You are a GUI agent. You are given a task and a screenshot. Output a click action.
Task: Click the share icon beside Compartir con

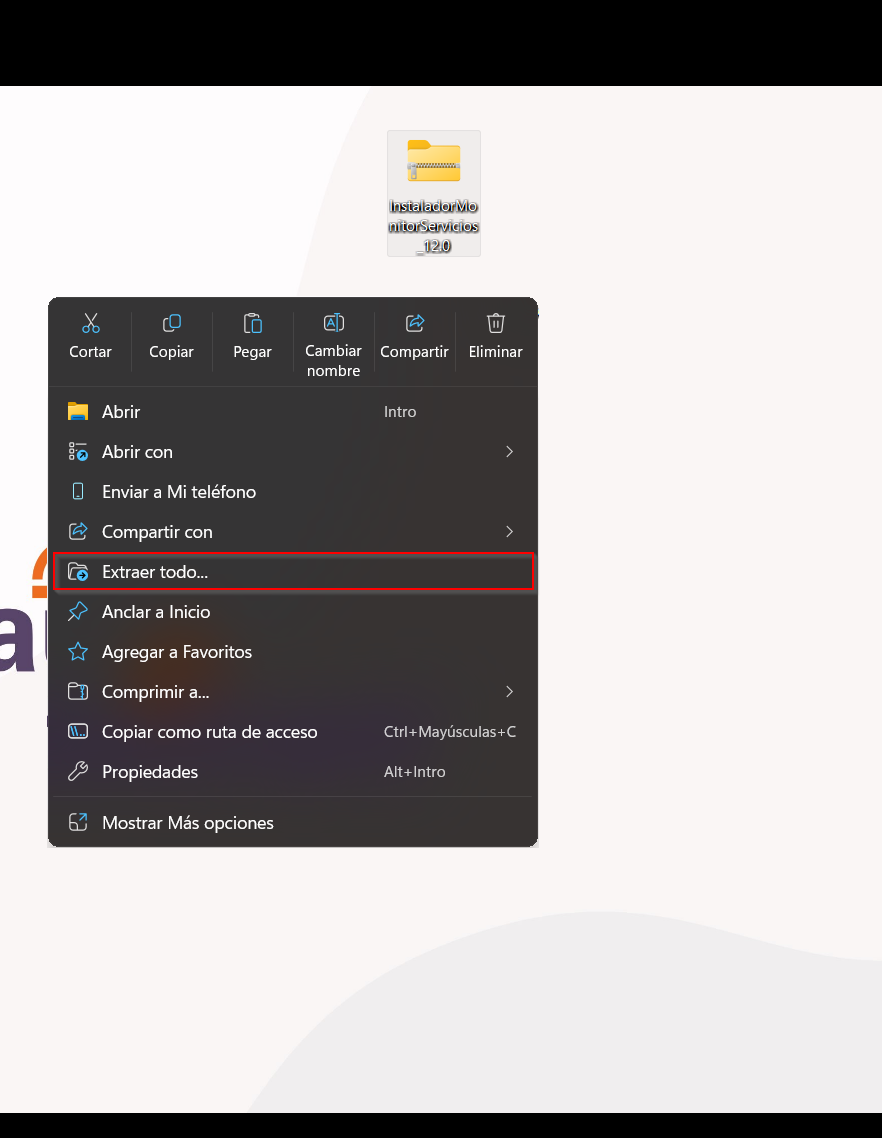(78, 531)
